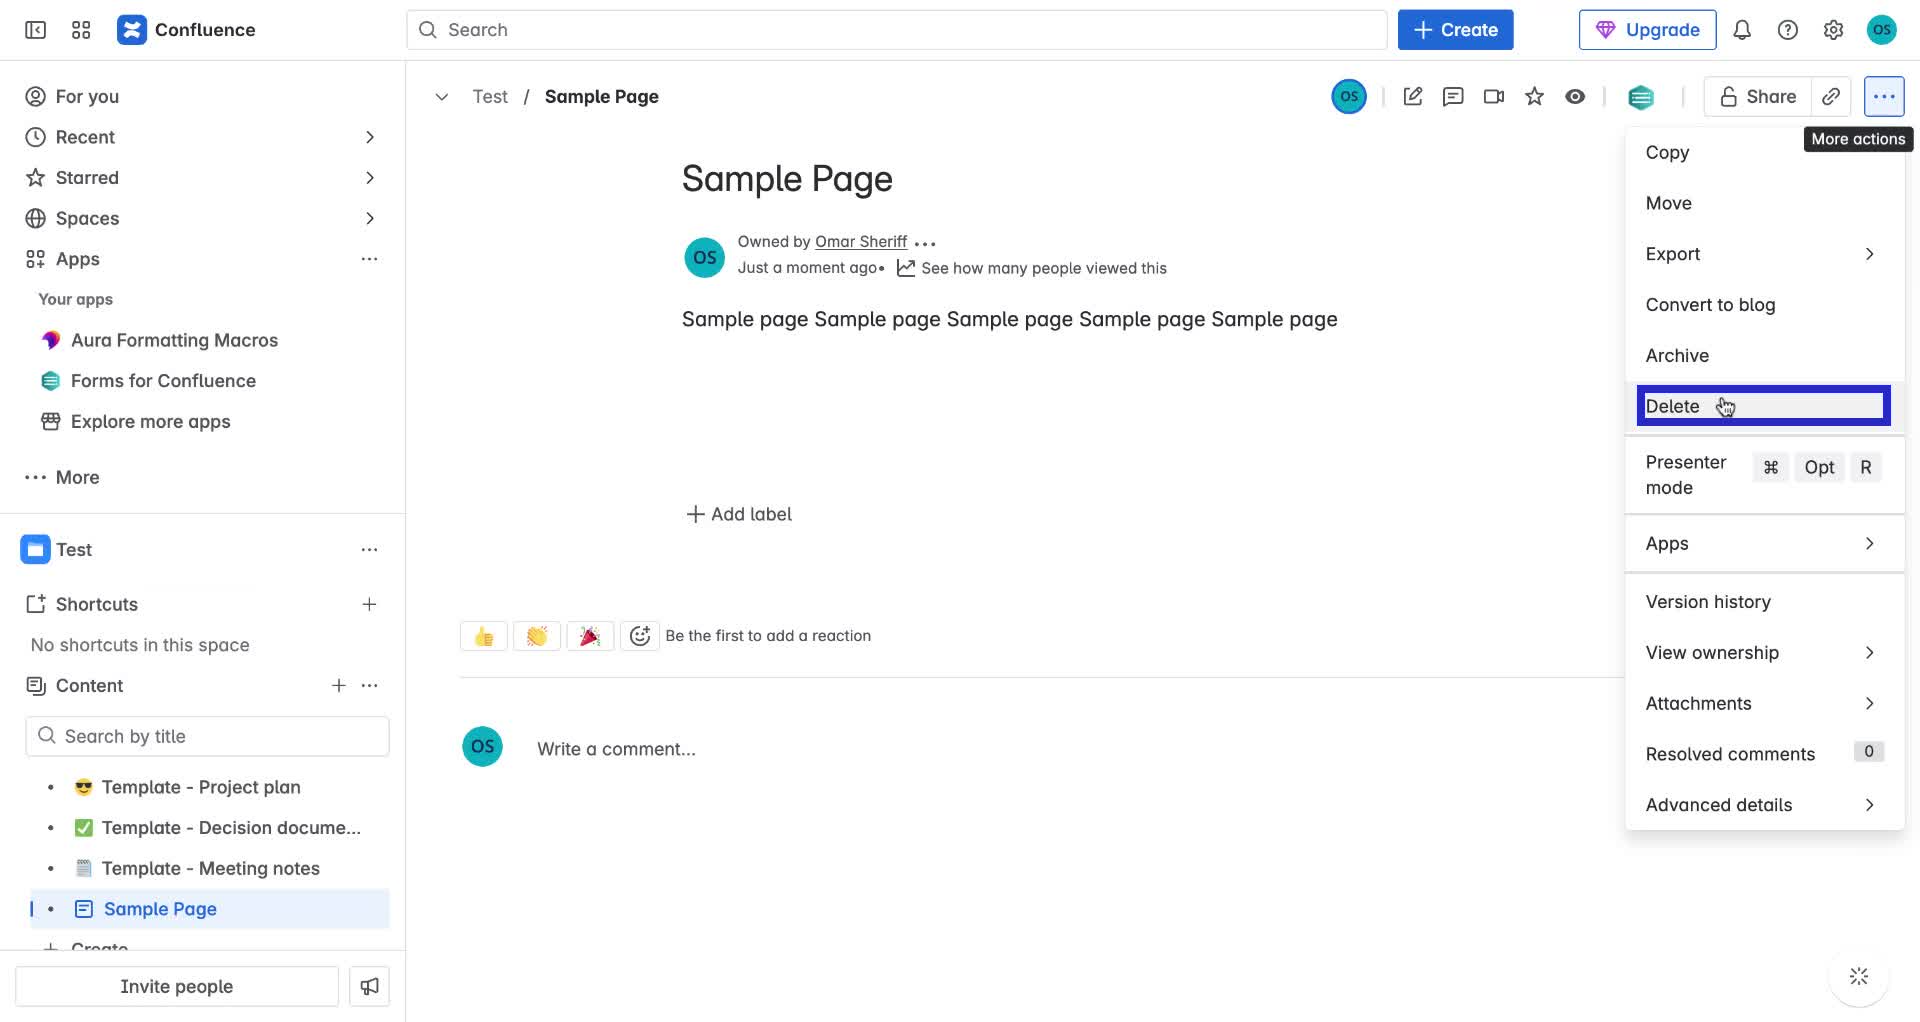Star the Sample Page
1920x1022 pixels.
tap(1534, 96)
